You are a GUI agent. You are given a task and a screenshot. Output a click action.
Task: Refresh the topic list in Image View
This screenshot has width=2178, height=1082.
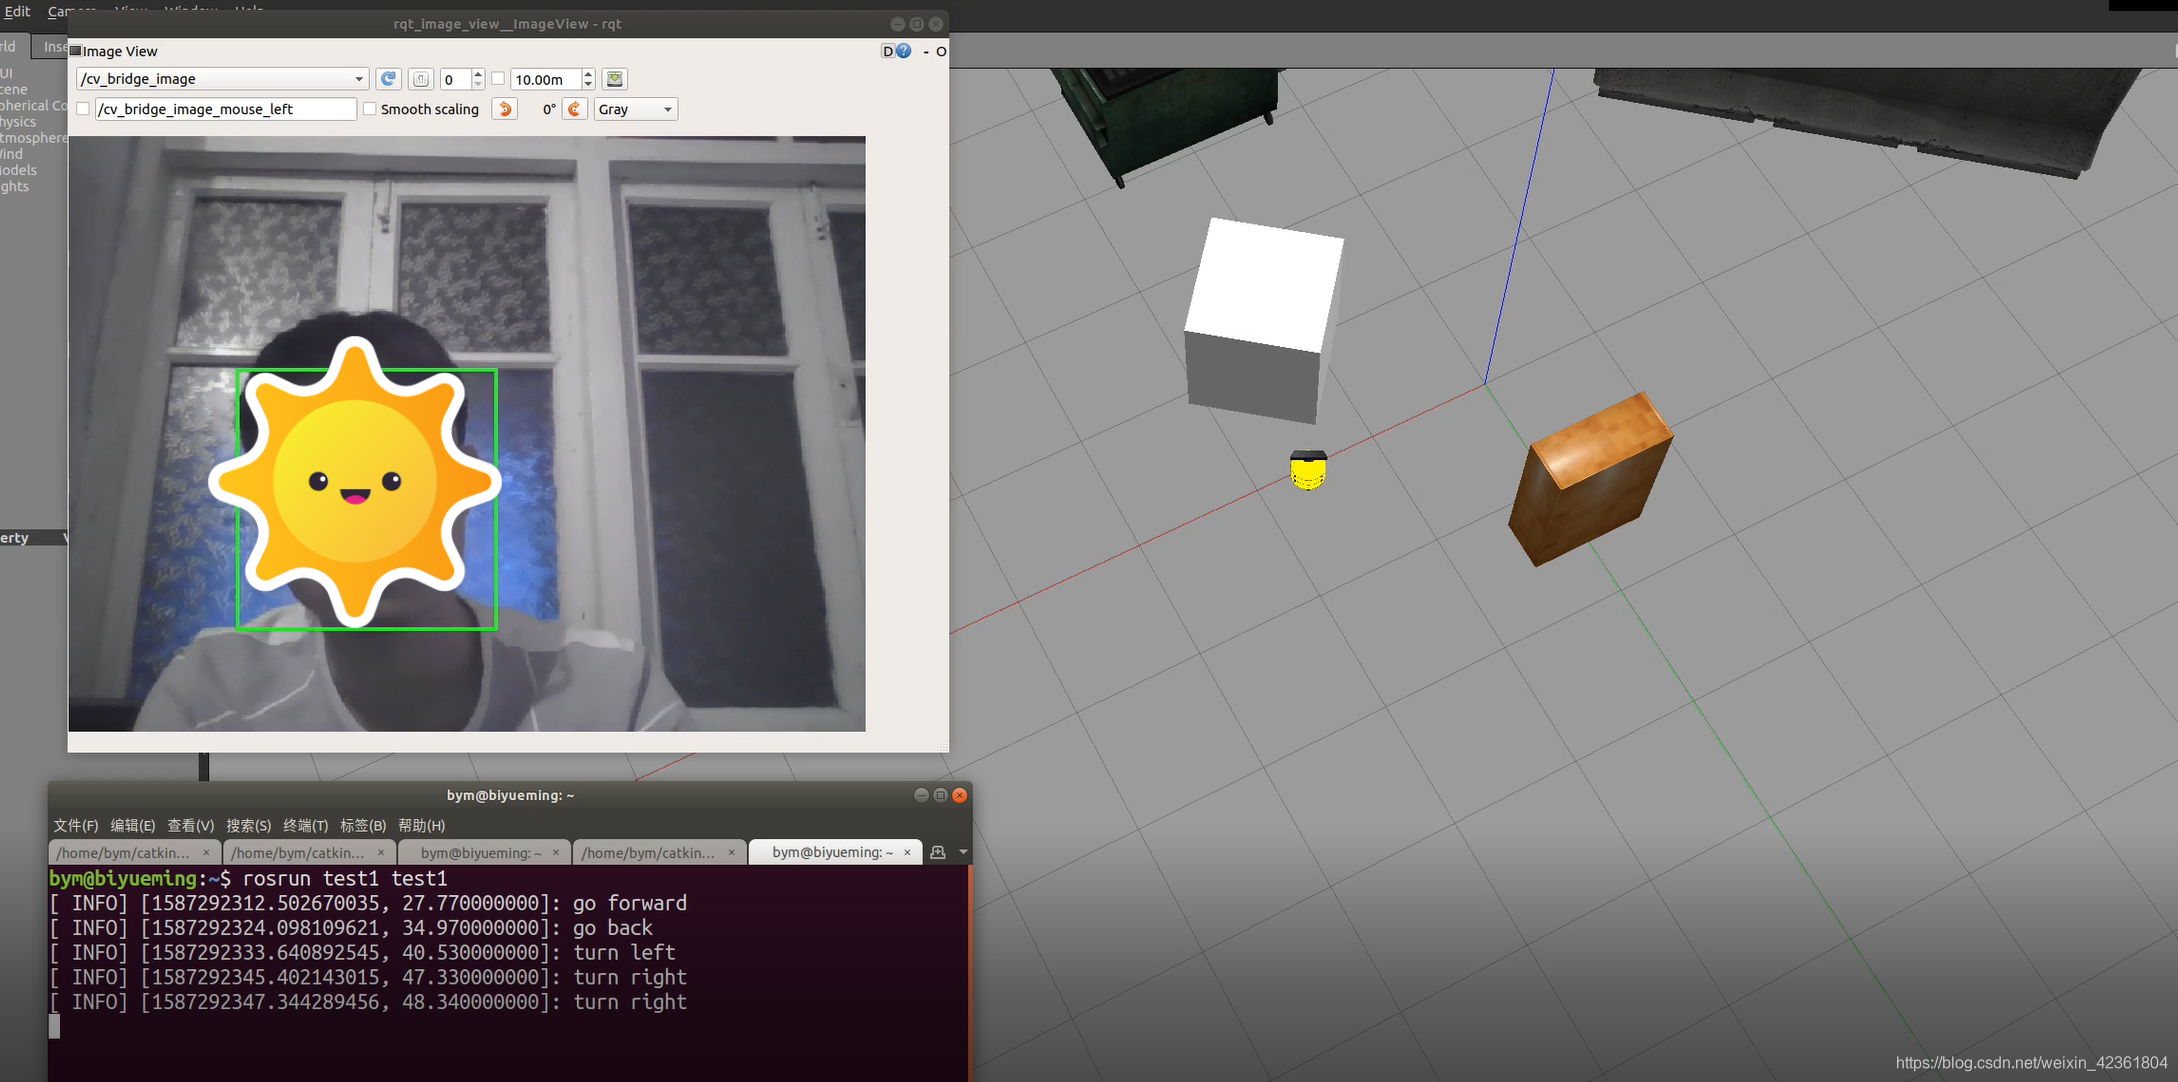click(388, 79)
